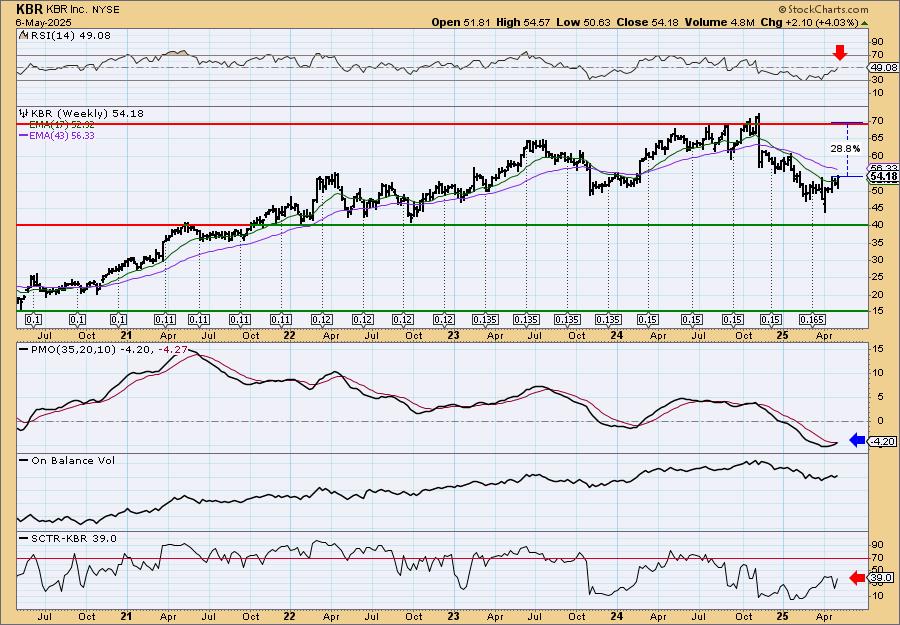Viewport: 900px width, 625px height.
Task: Click the 54.18 current price tag
Action: tap(885, 176)
